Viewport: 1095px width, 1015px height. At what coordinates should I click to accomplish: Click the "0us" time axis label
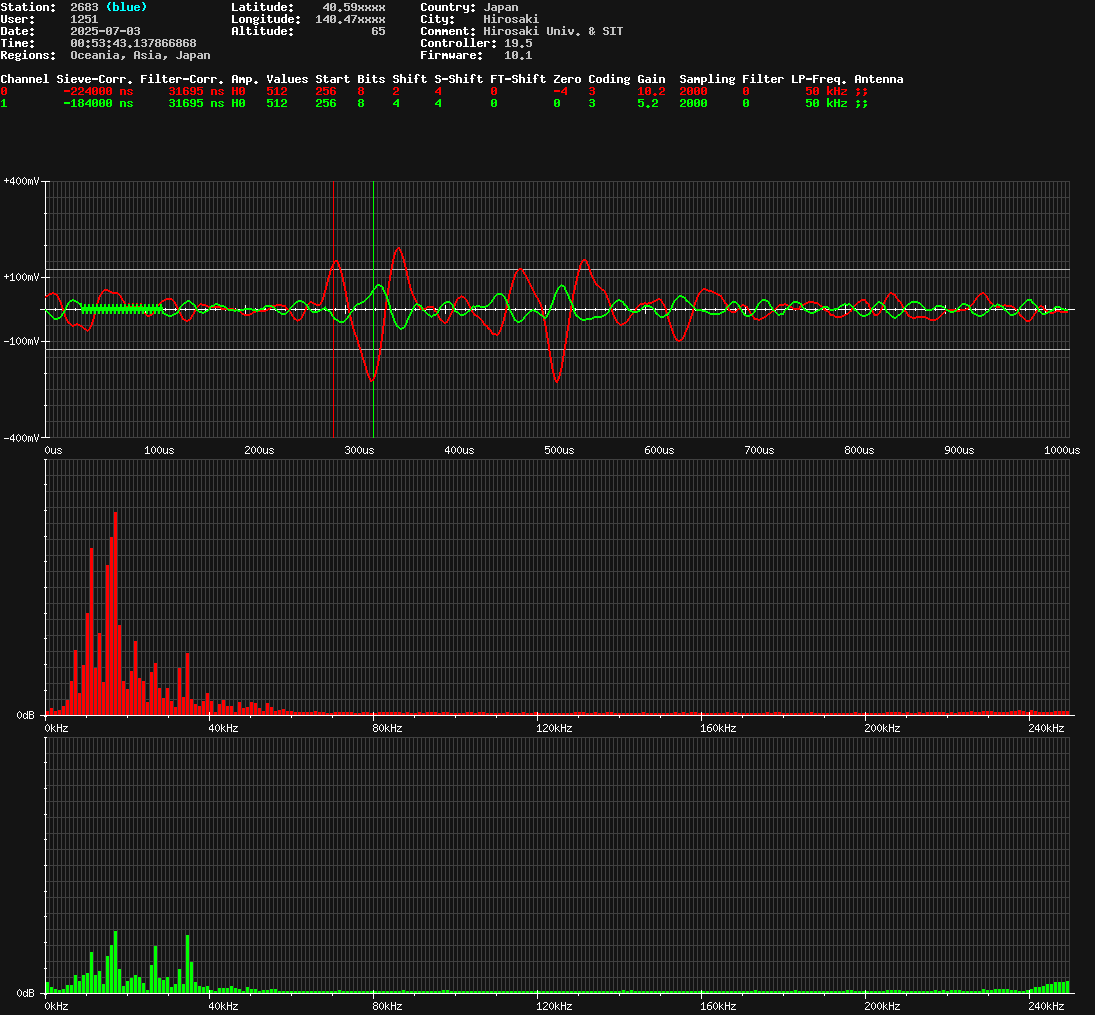click(x=53, y=451)
